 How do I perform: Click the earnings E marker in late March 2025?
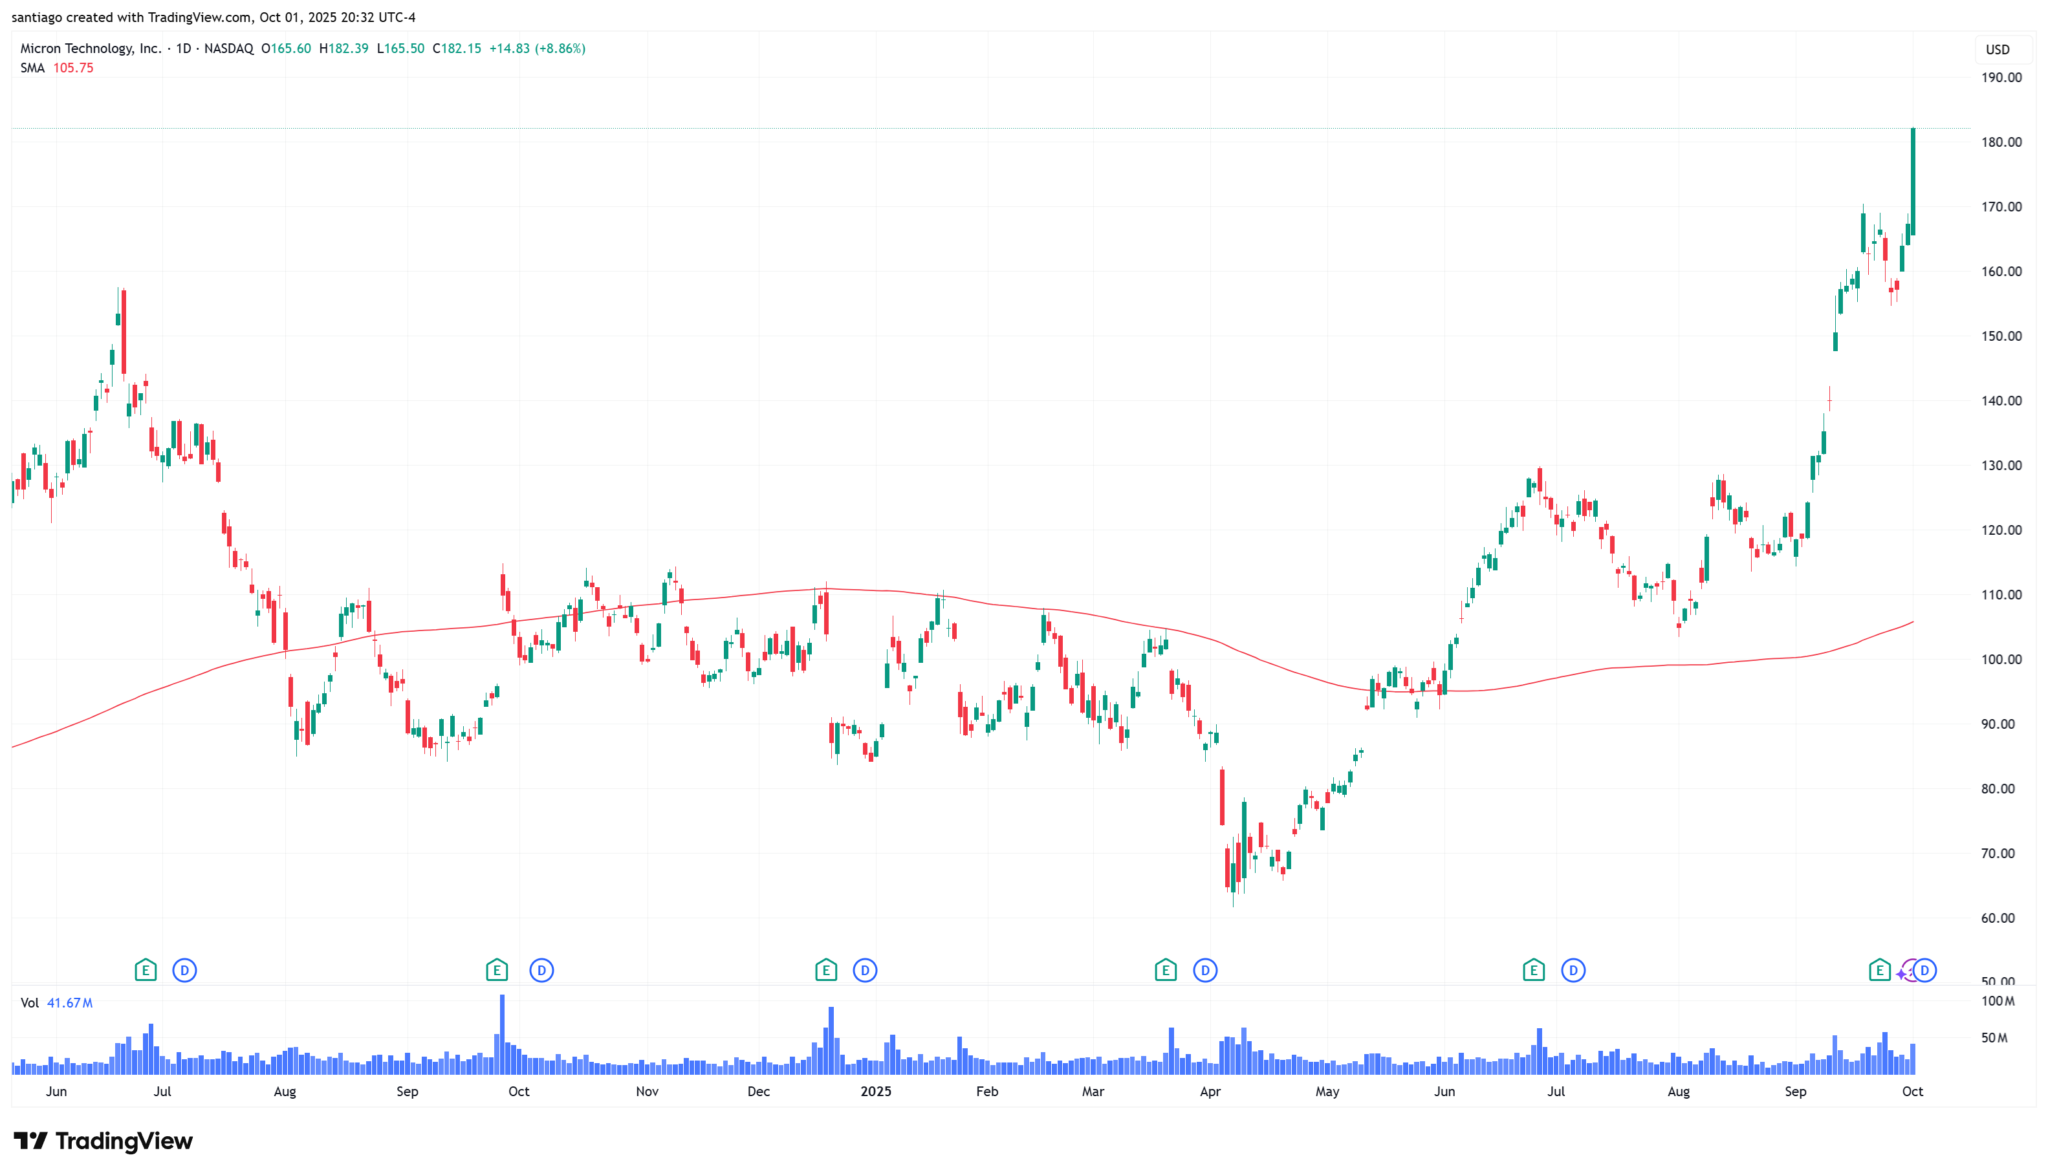(x=1165, y=970)
